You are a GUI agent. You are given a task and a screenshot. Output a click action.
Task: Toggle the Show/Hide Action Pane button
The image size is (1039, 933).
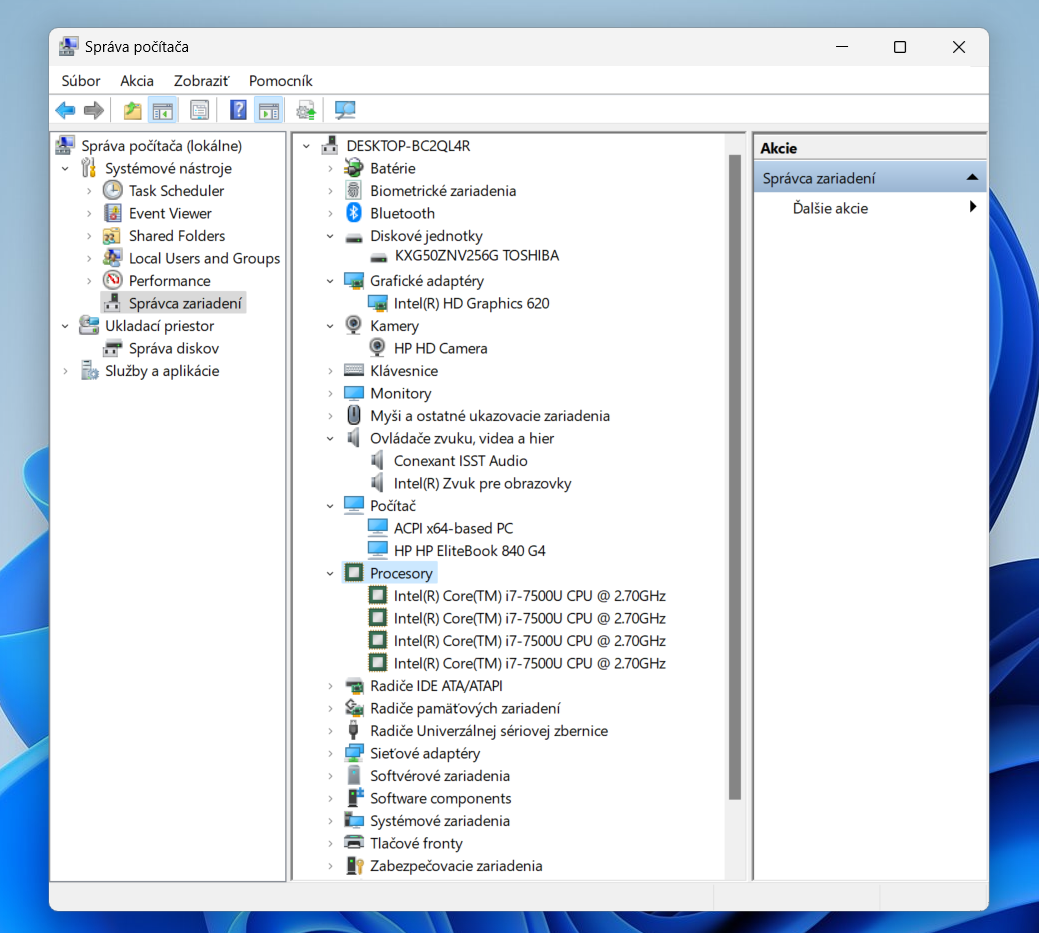pos(268,110)
